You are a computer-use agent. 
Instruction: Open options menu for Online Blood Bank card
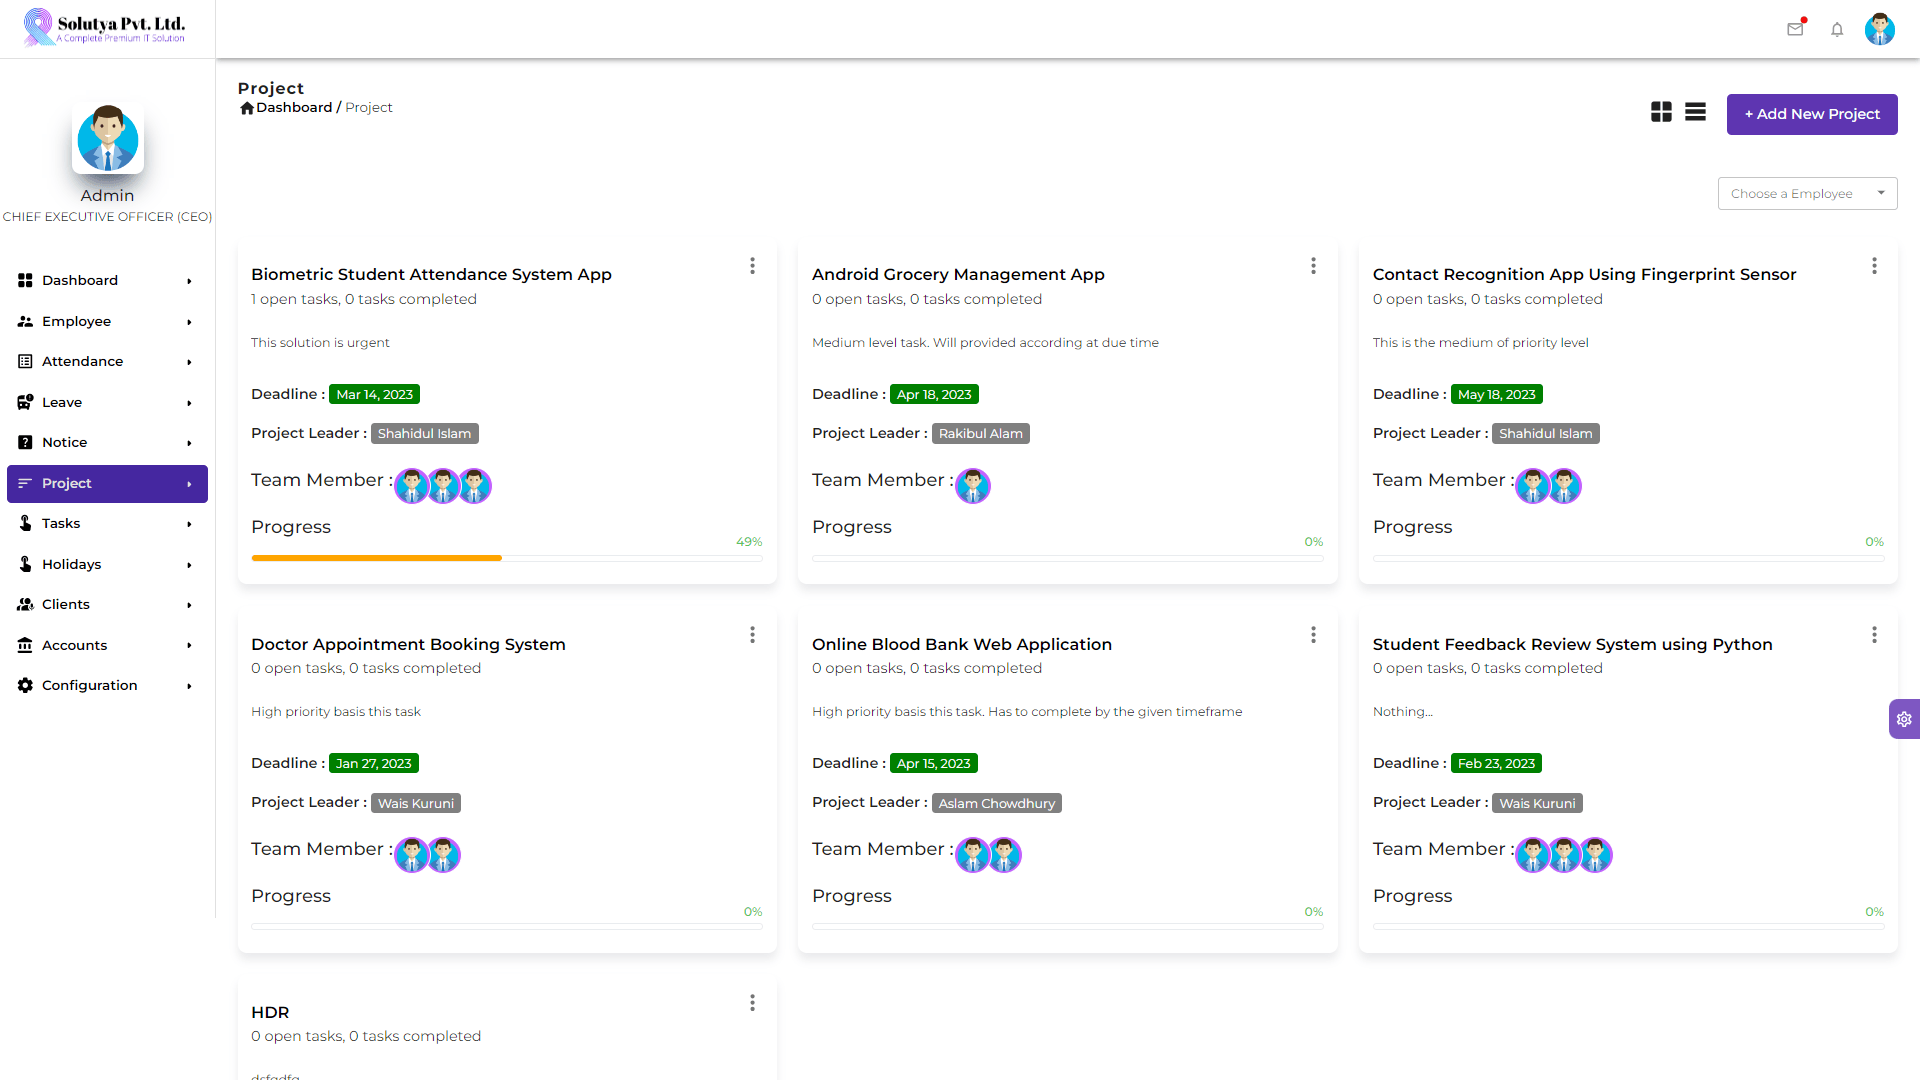coord(1313,635)
